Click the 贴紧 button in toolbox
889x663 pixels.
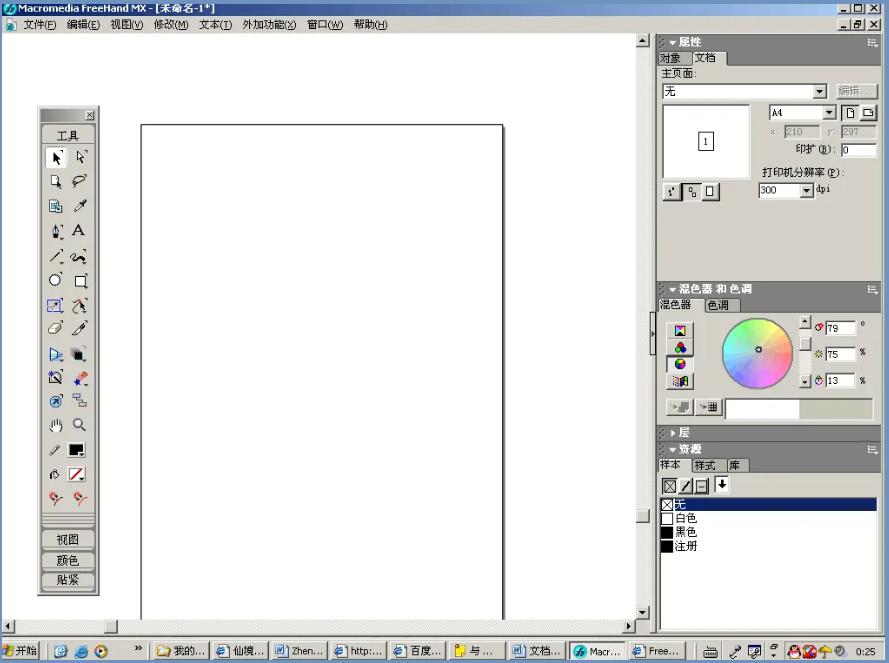coord(67,580)
